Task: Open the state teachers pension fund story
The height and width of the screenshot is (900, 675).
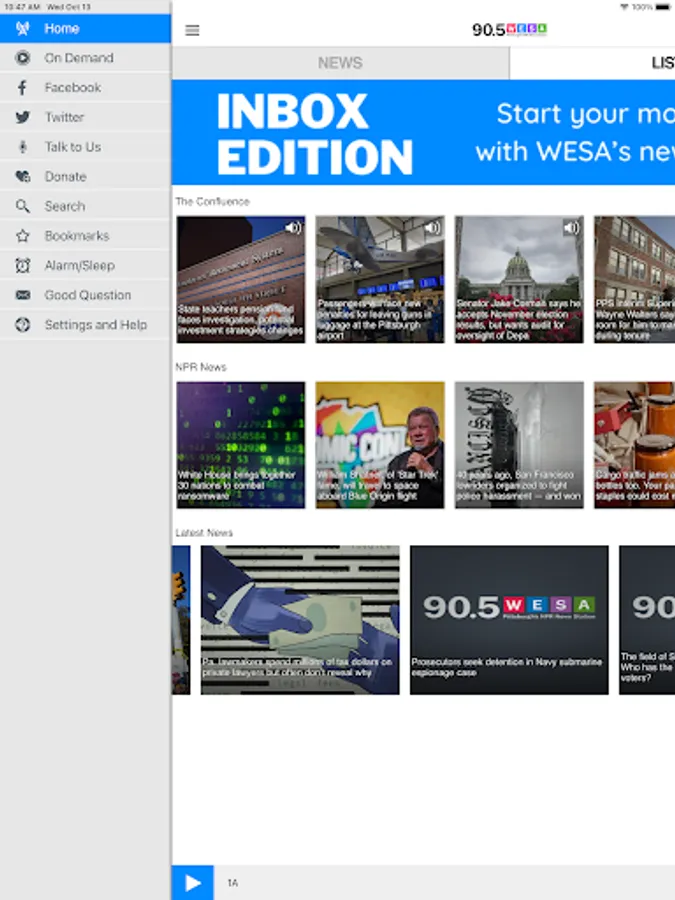Action: pos(241,280)
